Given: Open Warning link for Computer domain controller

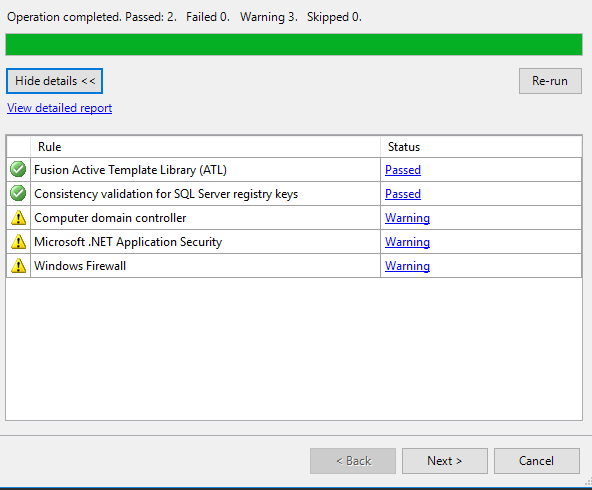Looking at the screenshot, I should (407, 218).
